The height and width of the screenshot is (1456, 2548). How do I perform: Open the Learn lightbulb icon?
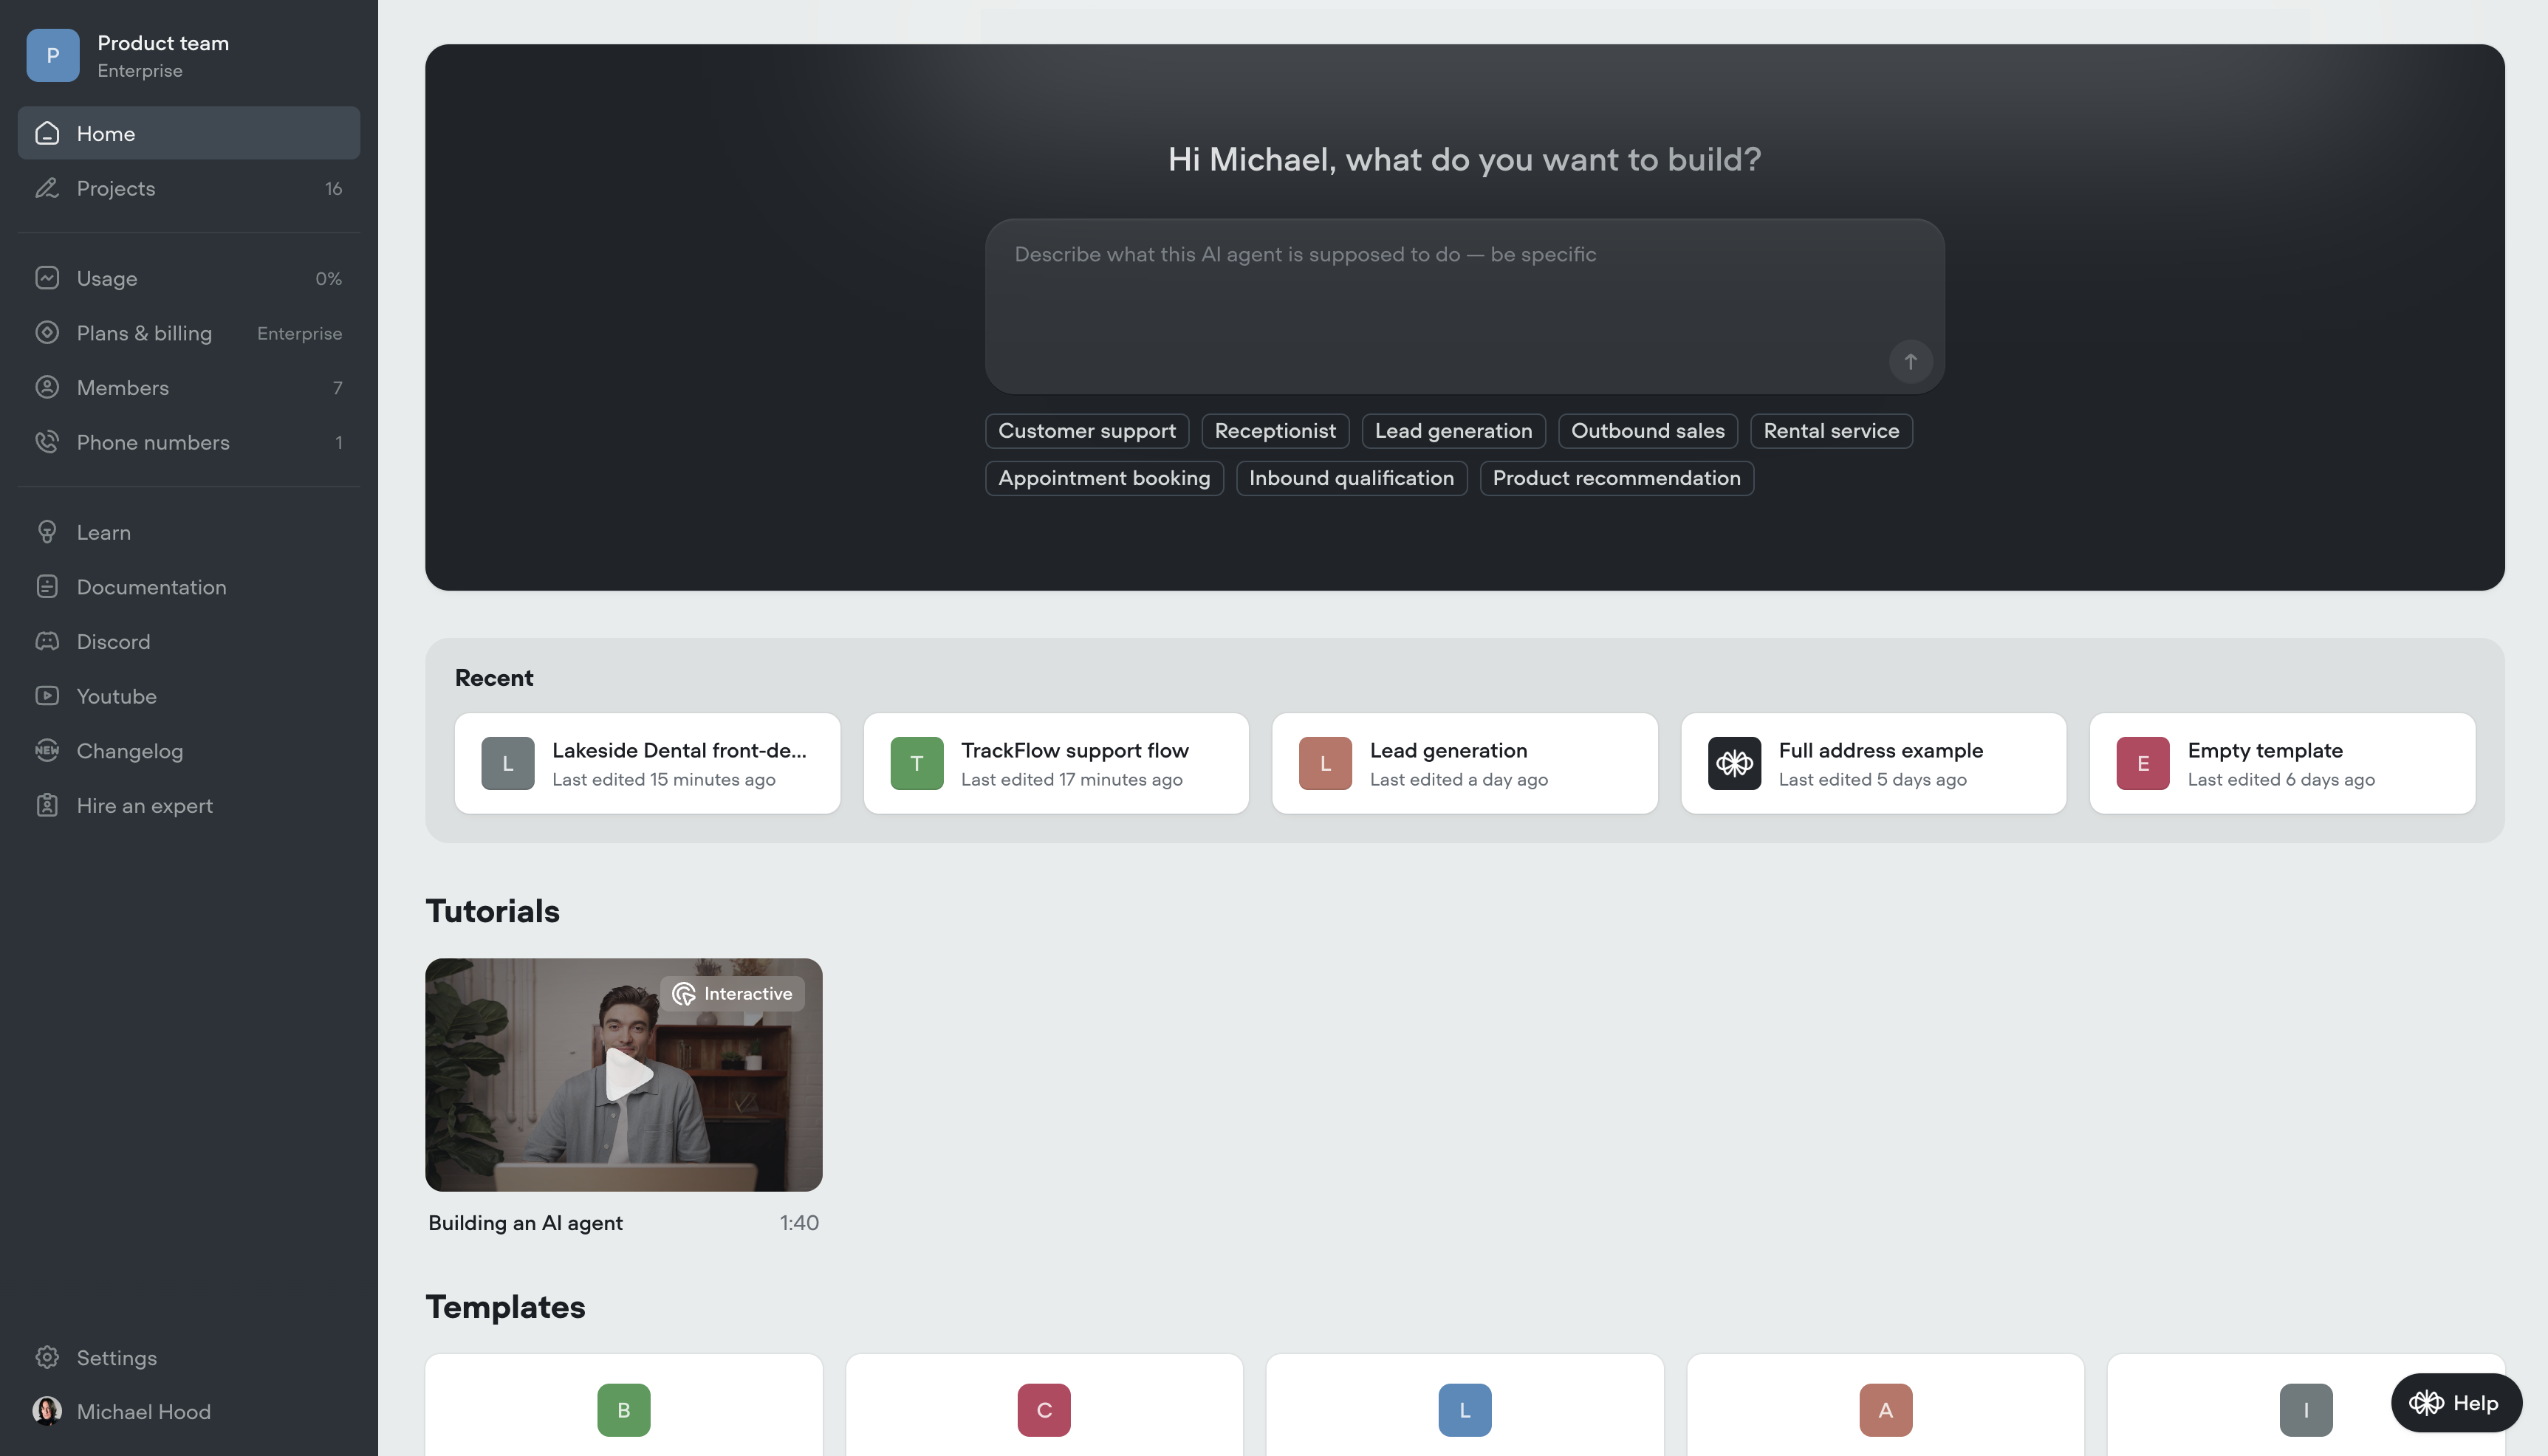tap(47, 531)
